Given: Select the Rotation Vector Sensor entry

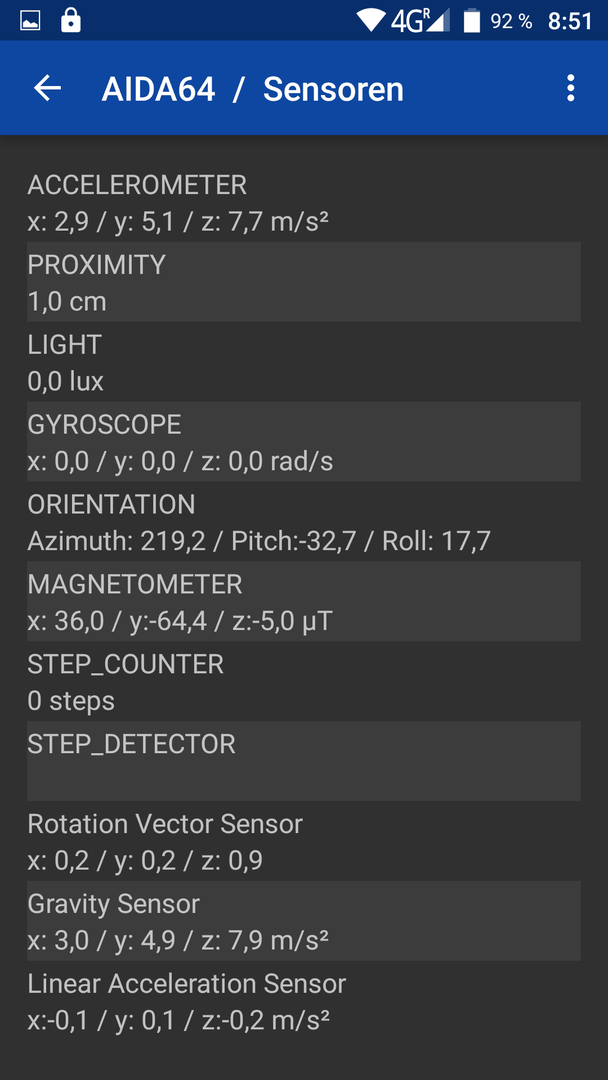Looking at the screenshot, I should (304, 841).
